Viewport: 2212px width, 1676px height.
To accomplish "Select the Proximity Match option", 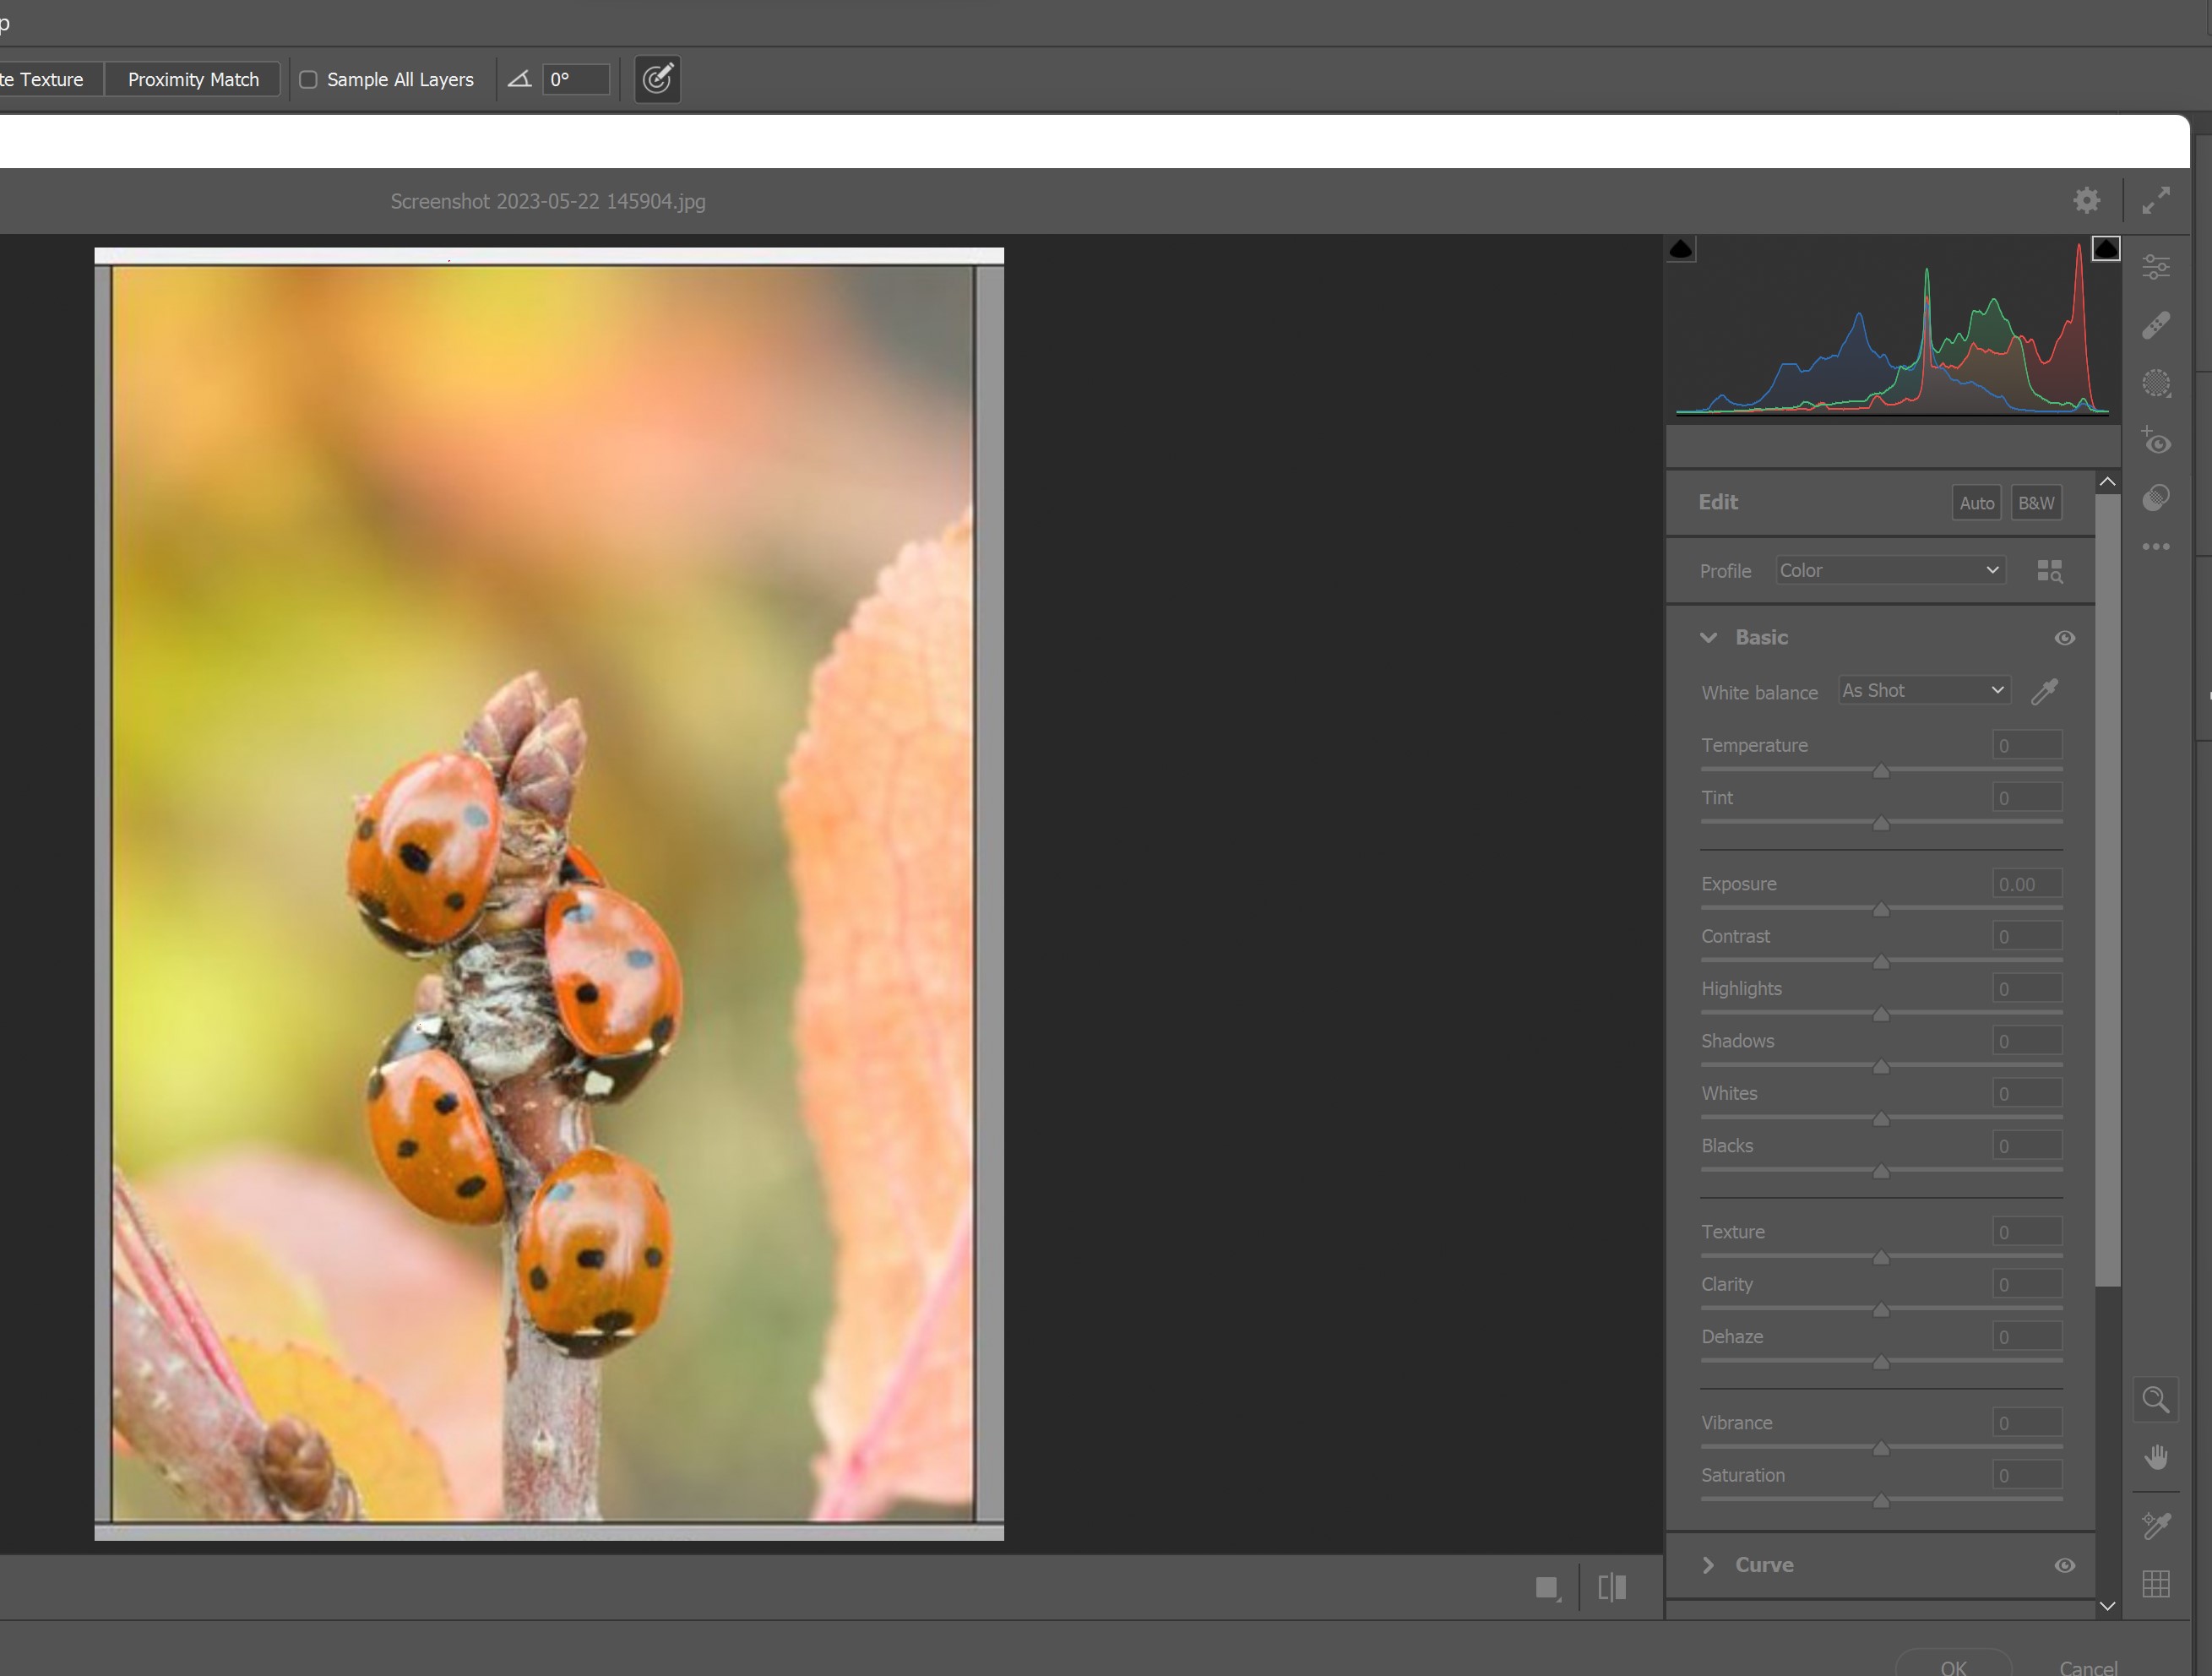I will 193,80.
